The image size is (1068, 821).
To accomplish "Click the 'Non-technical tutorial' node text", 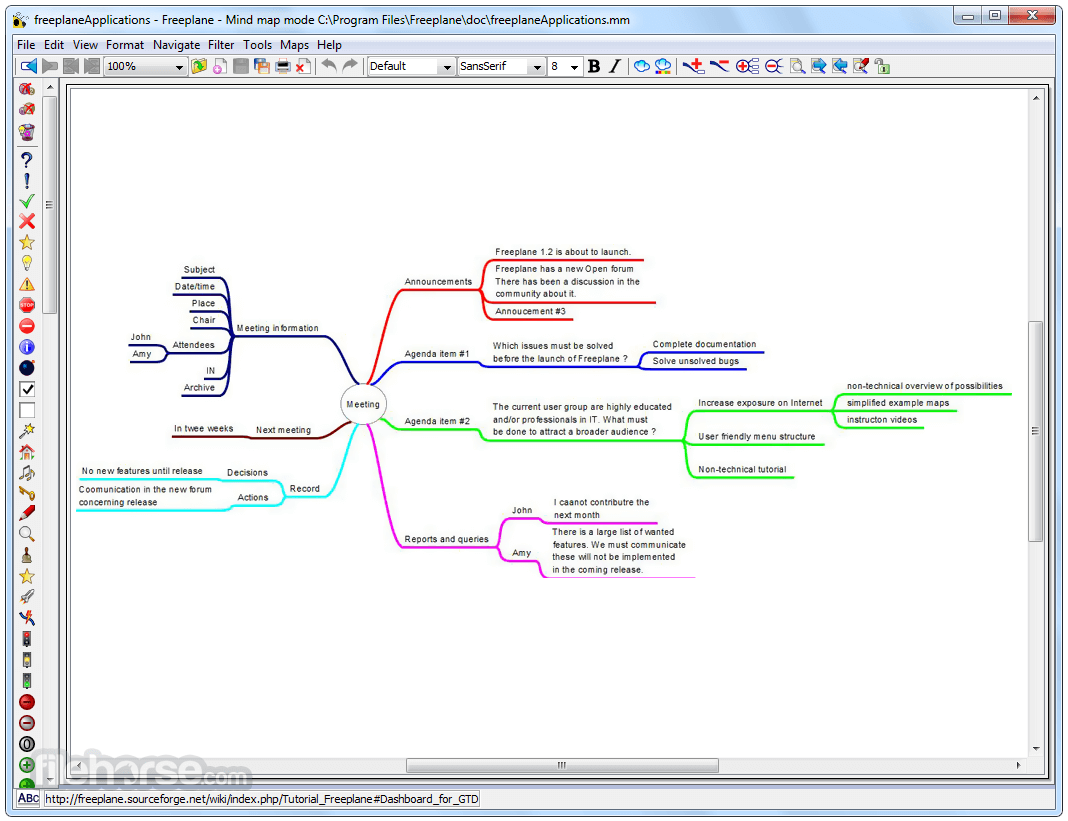I will pyautogui.click(x=742, y=469).
